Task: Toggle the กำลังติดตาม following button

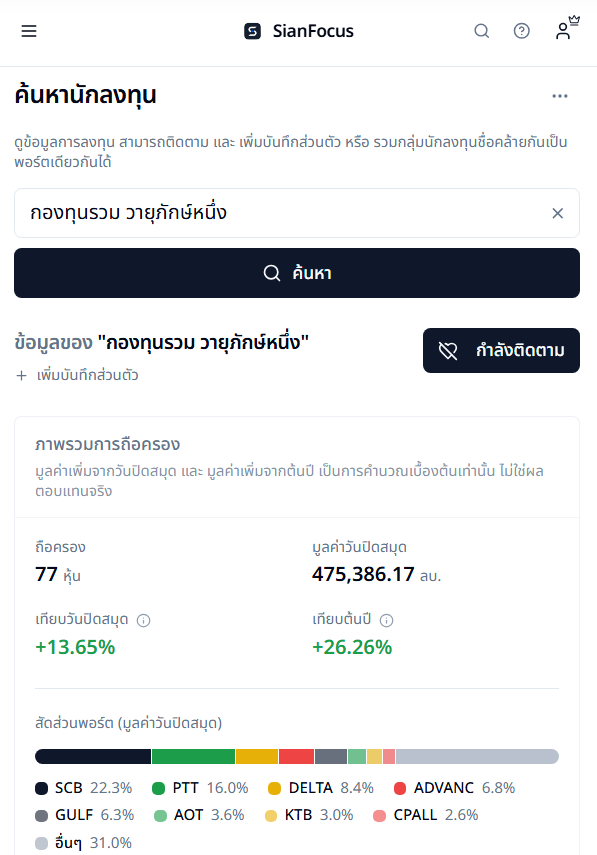Action: (501, 351)
